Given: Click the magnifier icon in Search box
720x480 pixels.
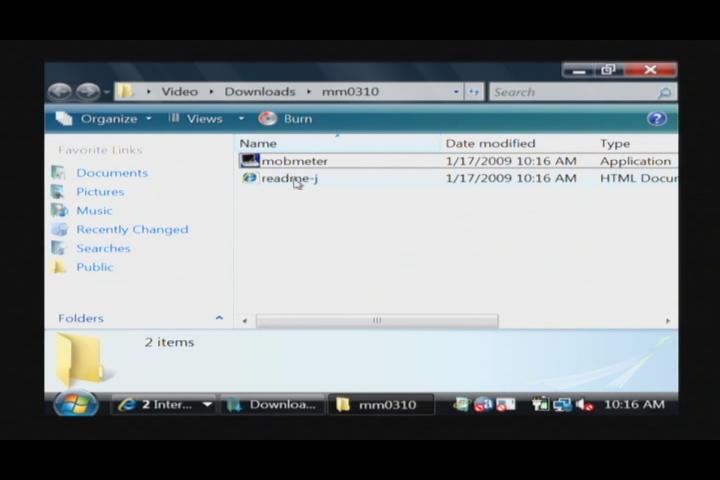Looking at the screenshot, I should click(x=664, y=93).
